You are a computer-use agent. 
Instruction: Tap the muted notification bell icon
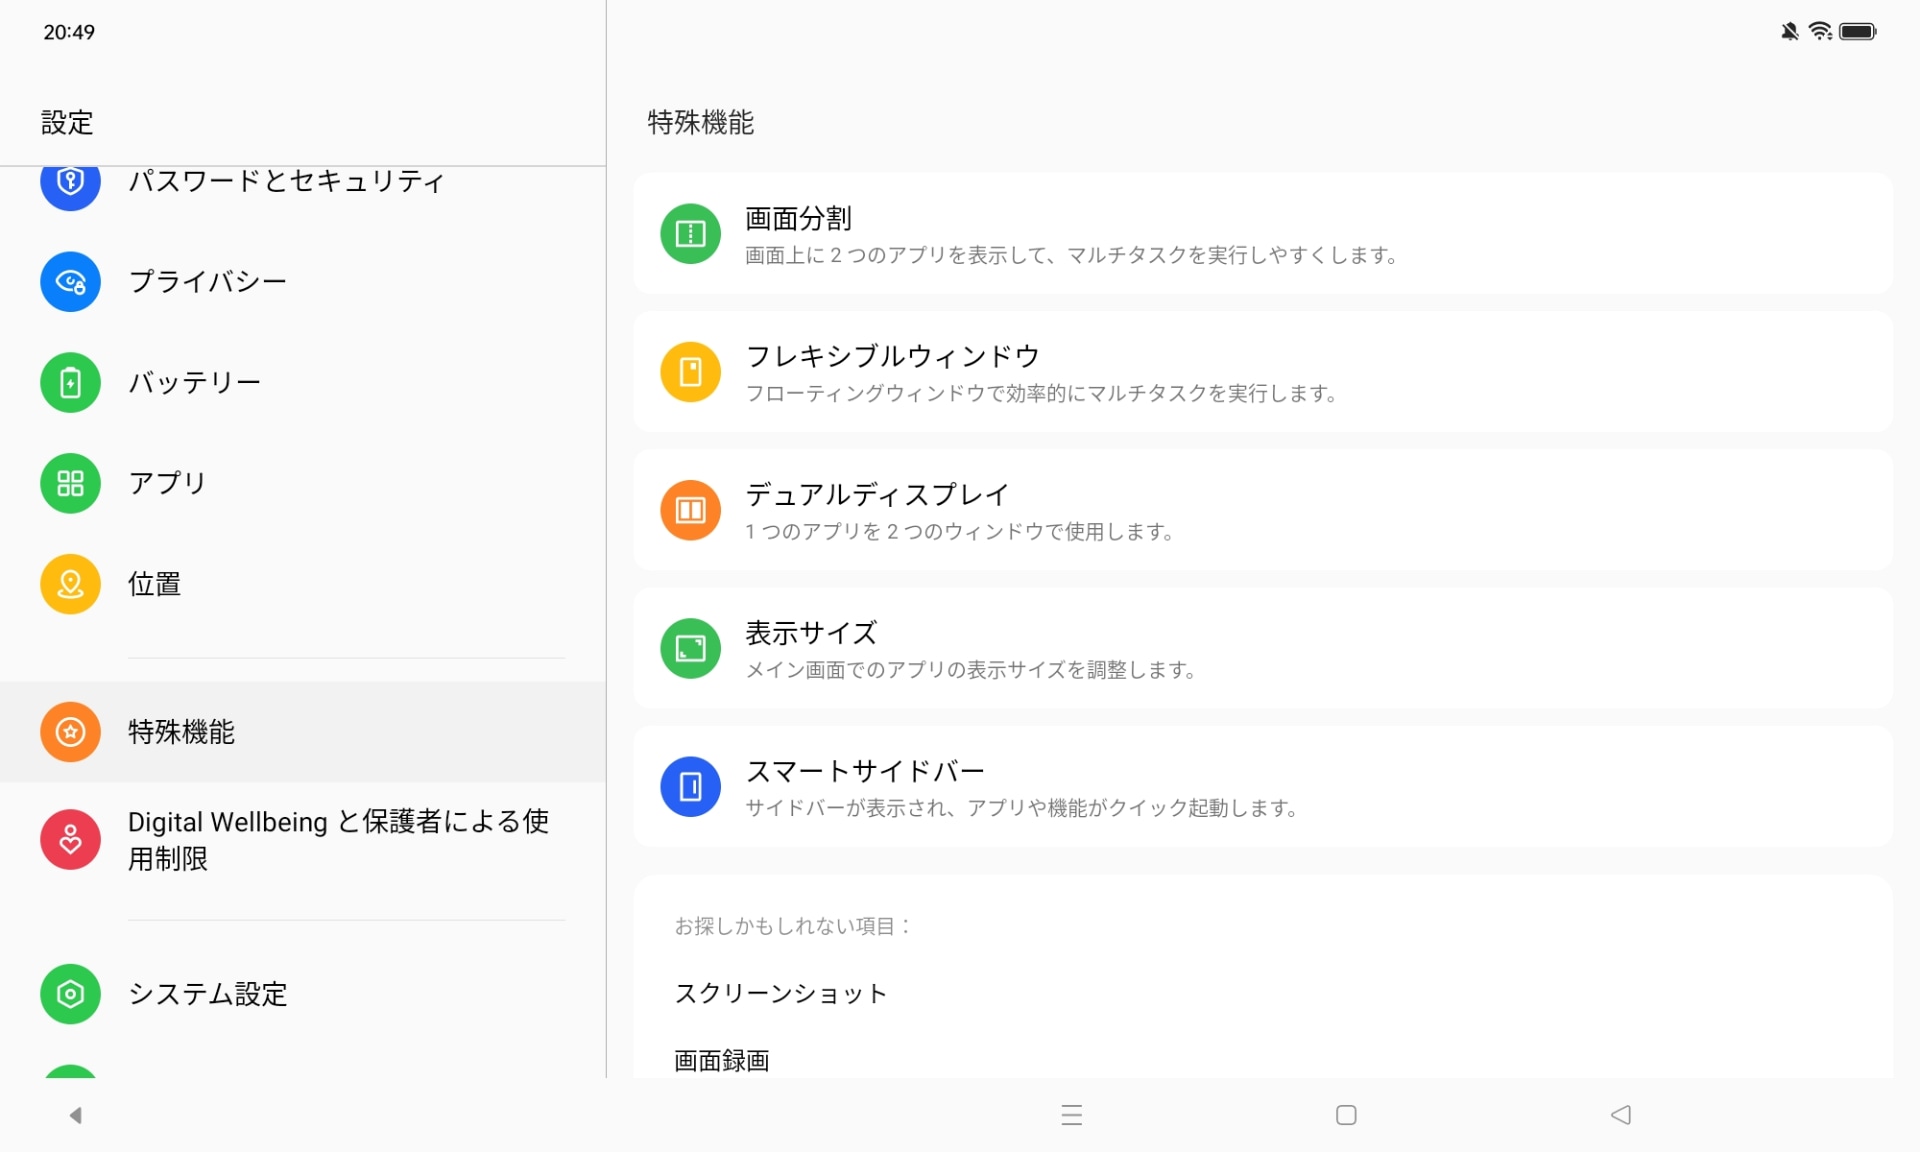[1789, 31]
